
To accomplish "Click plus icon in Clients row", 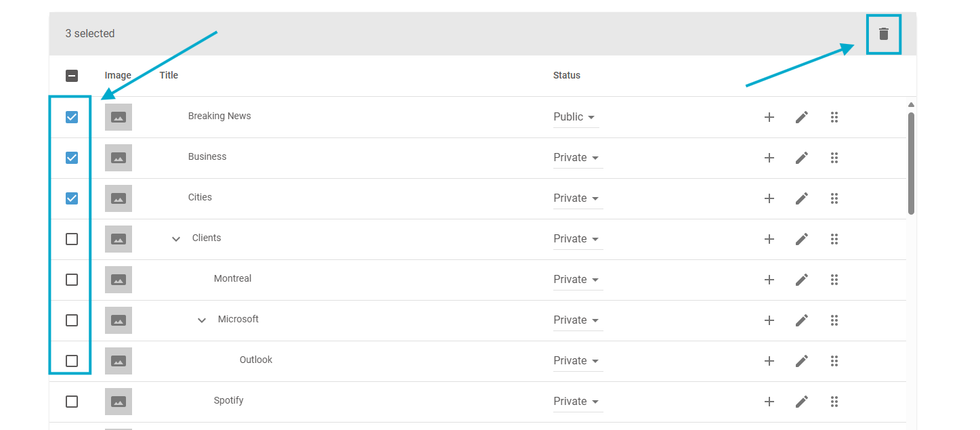I will 769,239.
